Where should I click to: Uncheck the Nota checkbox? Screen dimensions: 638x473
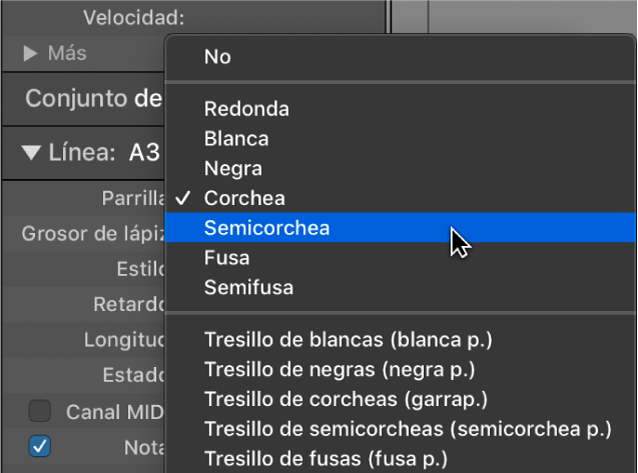pyautogui.click(x=40, y=447)
